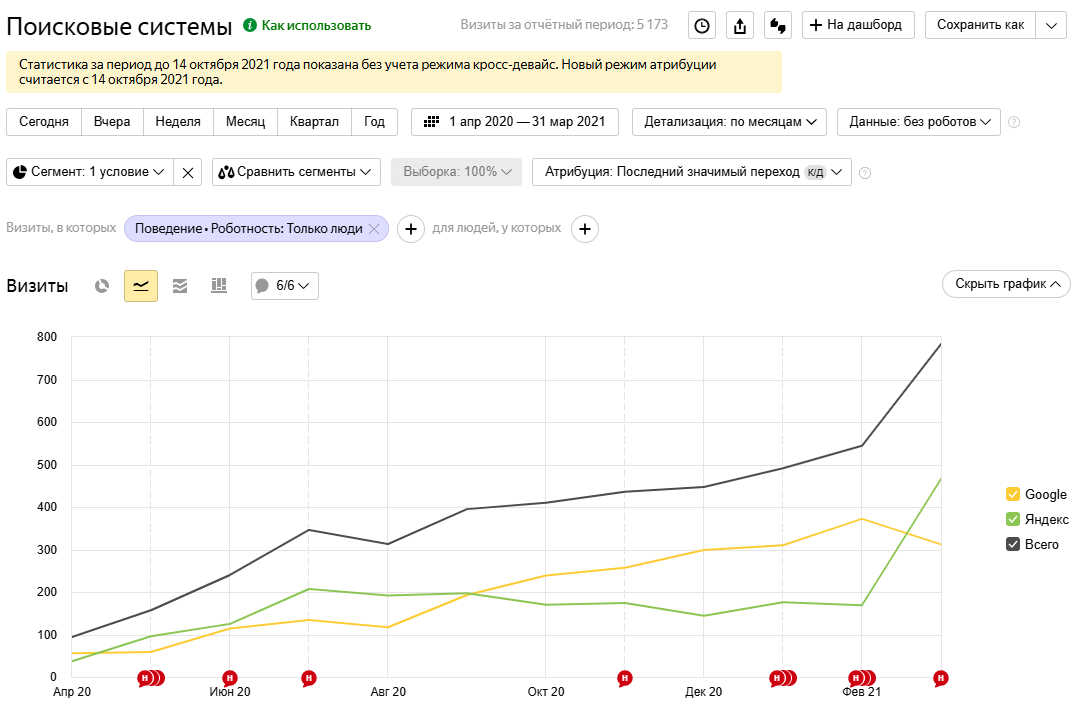
Task: Click the Сохранить как button
Action: coord(980,25)
